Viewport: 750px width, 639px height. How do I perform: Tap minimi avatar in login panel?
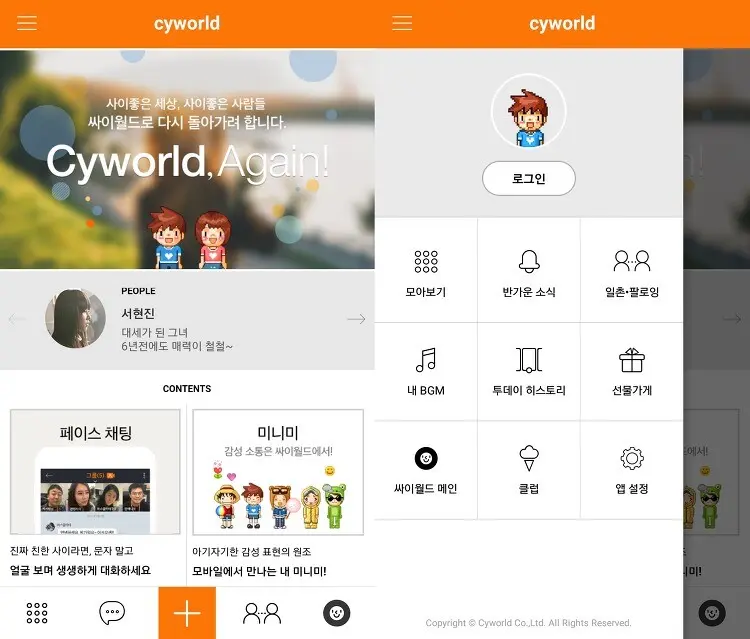coord(529,112)
